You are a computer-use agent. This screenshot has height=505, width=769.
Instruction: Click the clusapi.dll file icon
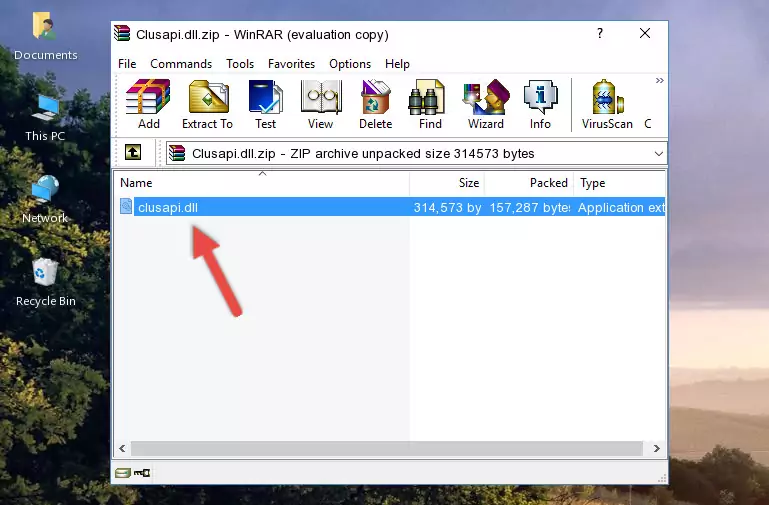[x=126, y=206]
